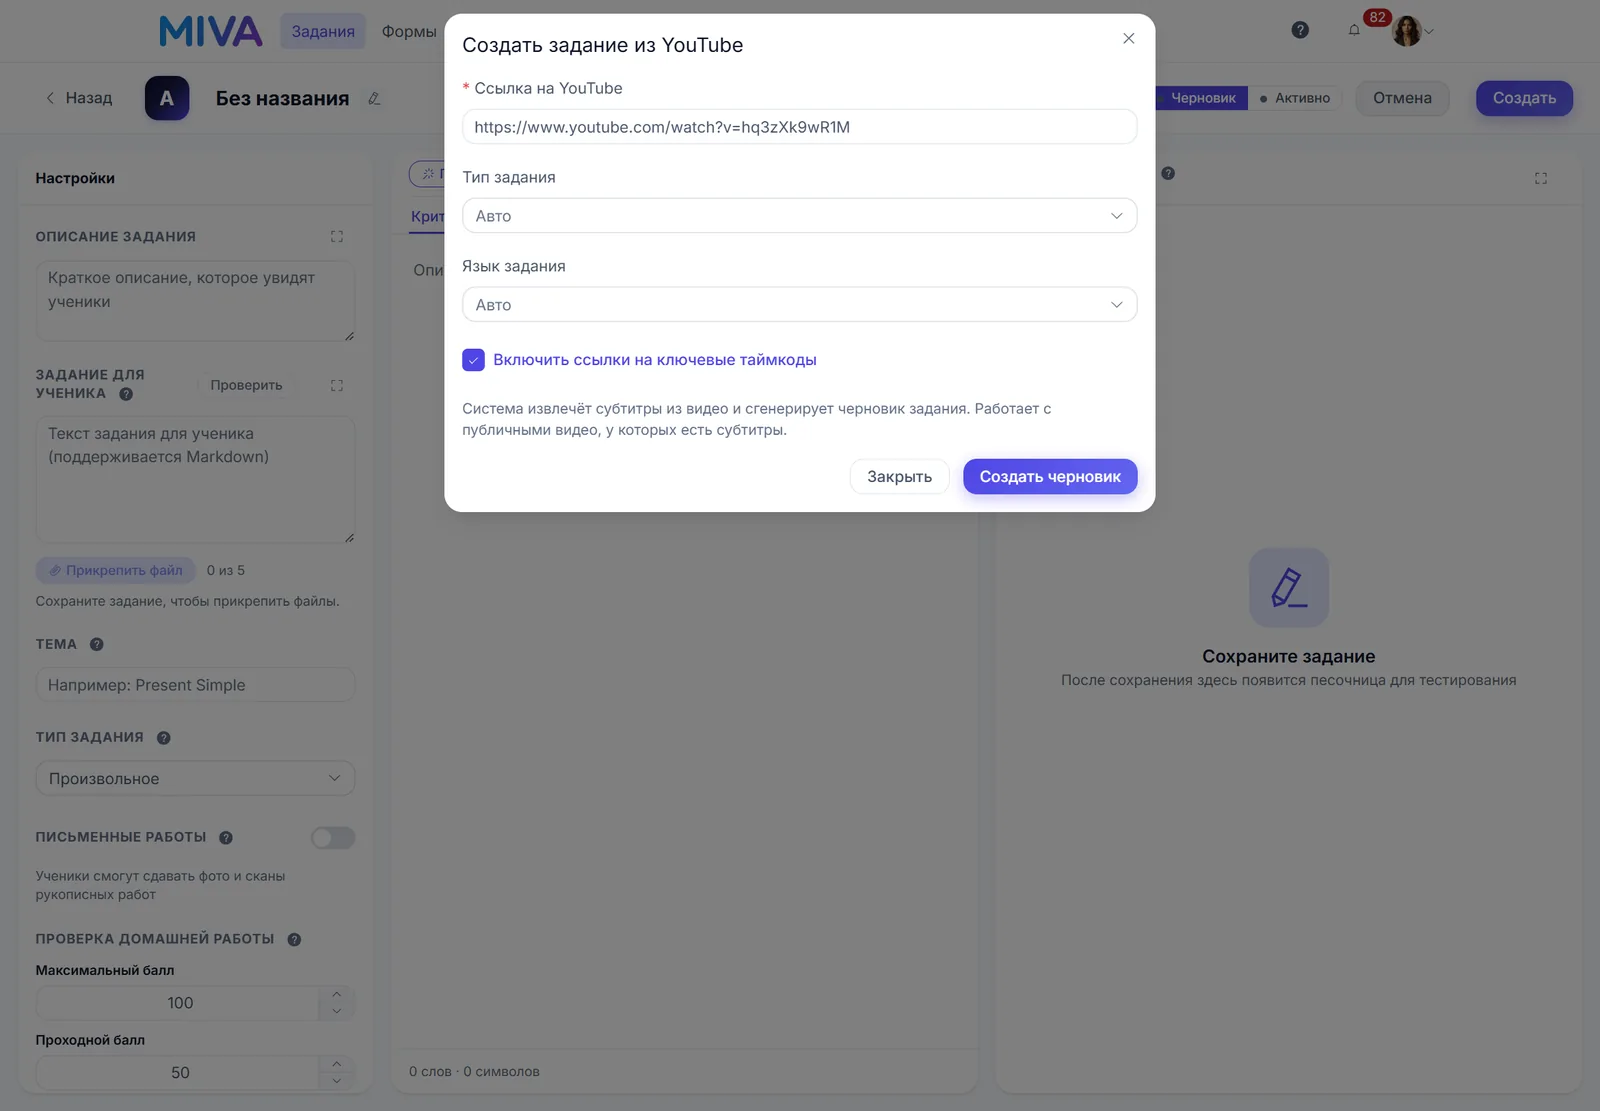Screen dimensions: 1600x1111
Task: Click the Отмена button
Action: pos(1402,98)
